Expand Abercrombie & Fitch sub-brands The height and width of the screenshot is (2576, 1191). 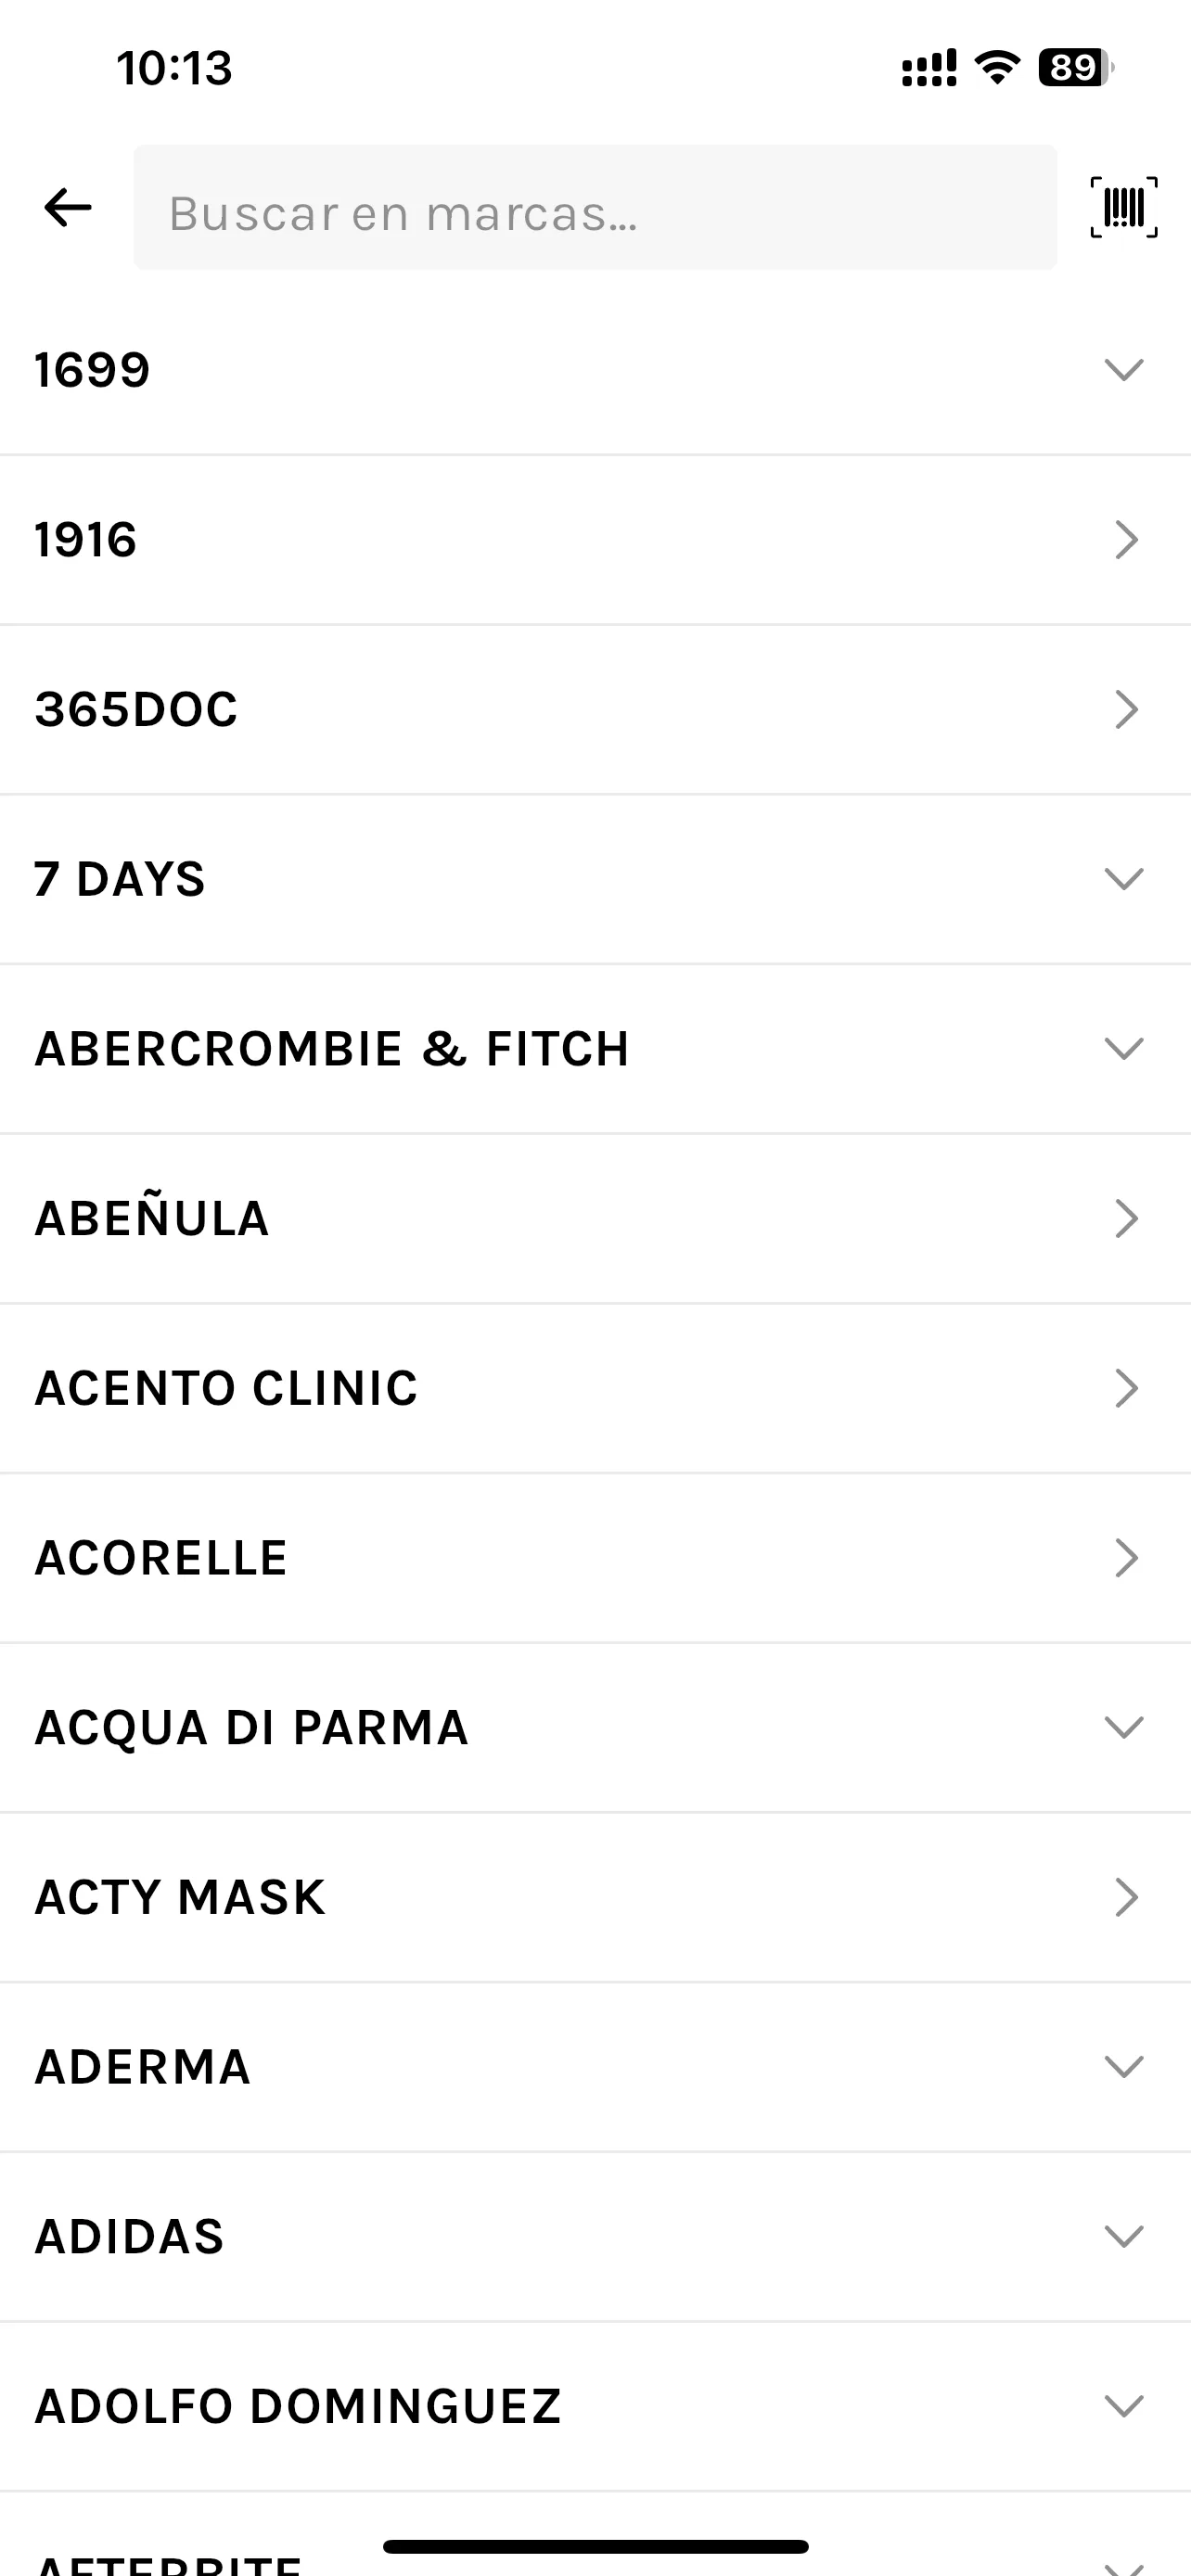pos(1124,1049)
